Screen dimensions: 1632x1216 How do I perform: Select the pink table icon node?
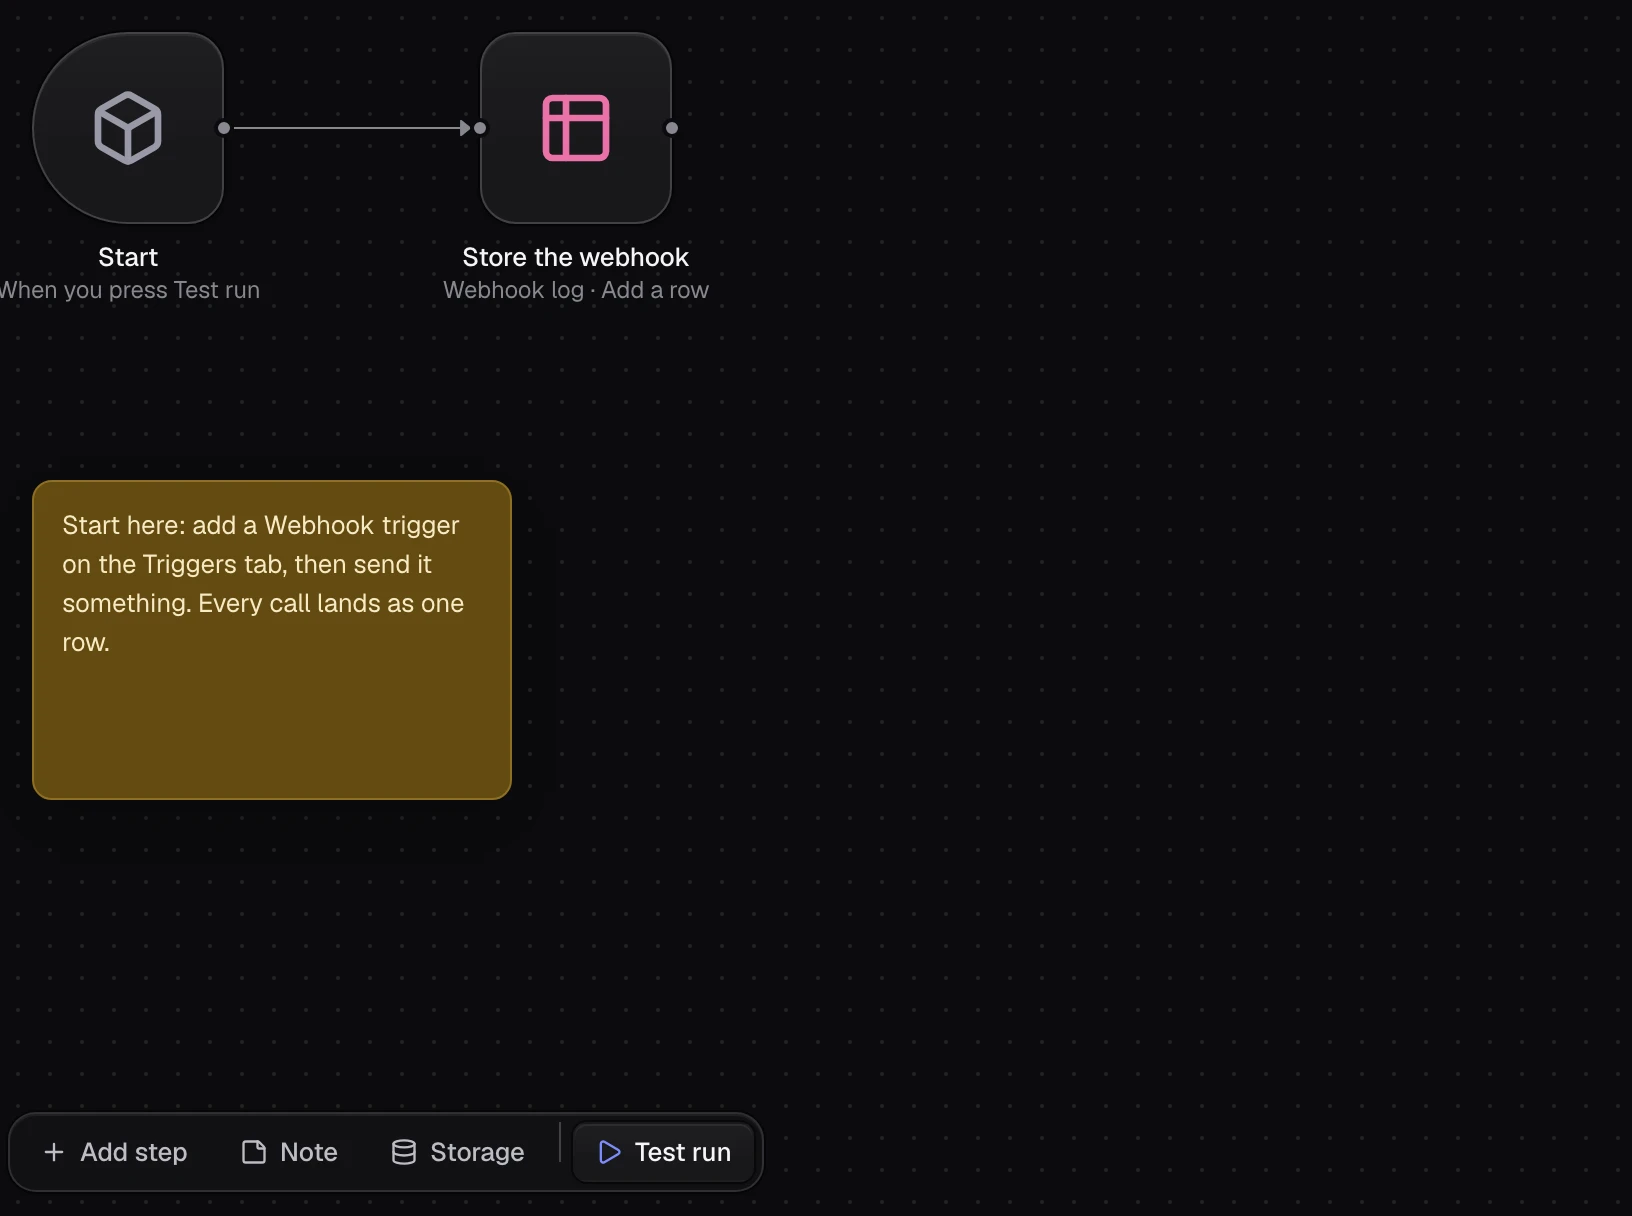coord(576,128)
